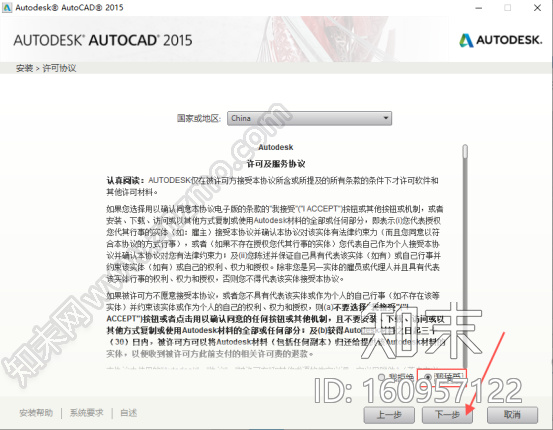The width and height of the screenshot is (553, 430).
Task: Minimize the installer window
Action: pyautogui.click(x=479, y=8)
